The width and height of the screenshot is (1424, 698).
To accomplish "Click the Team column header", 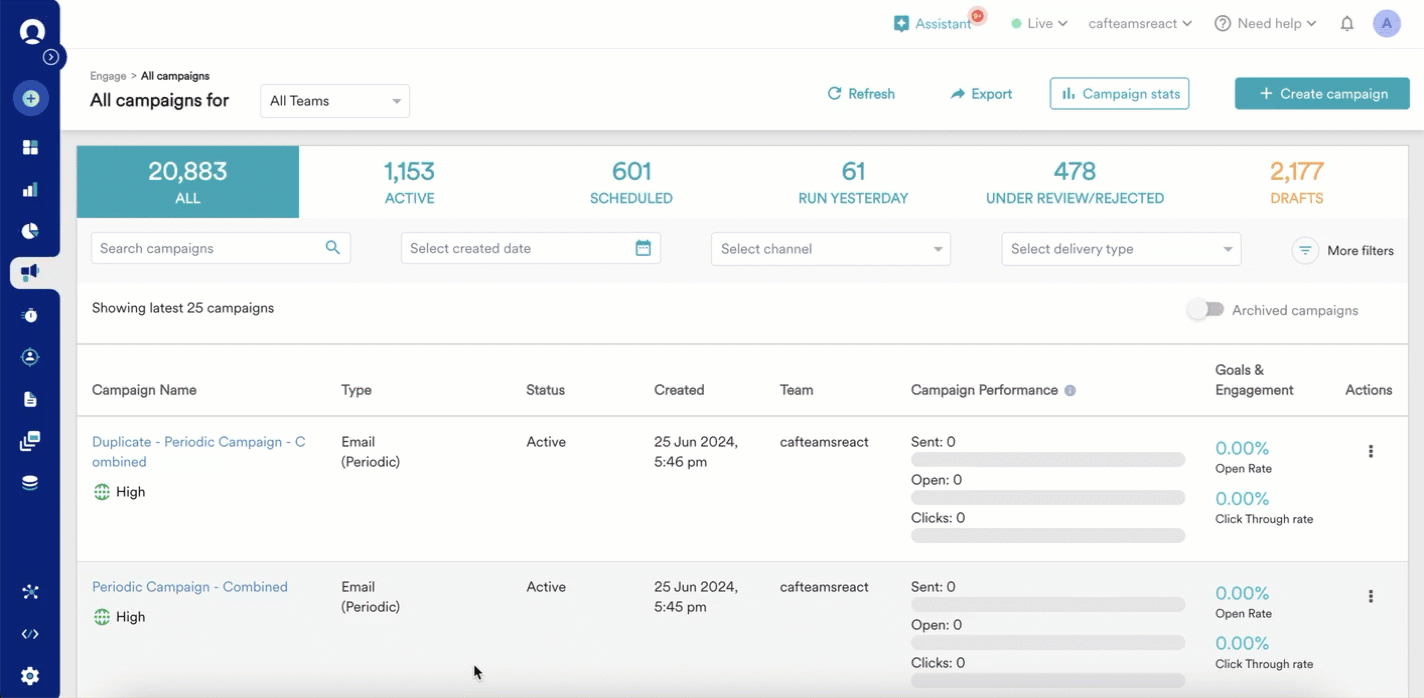I will 796,390.
